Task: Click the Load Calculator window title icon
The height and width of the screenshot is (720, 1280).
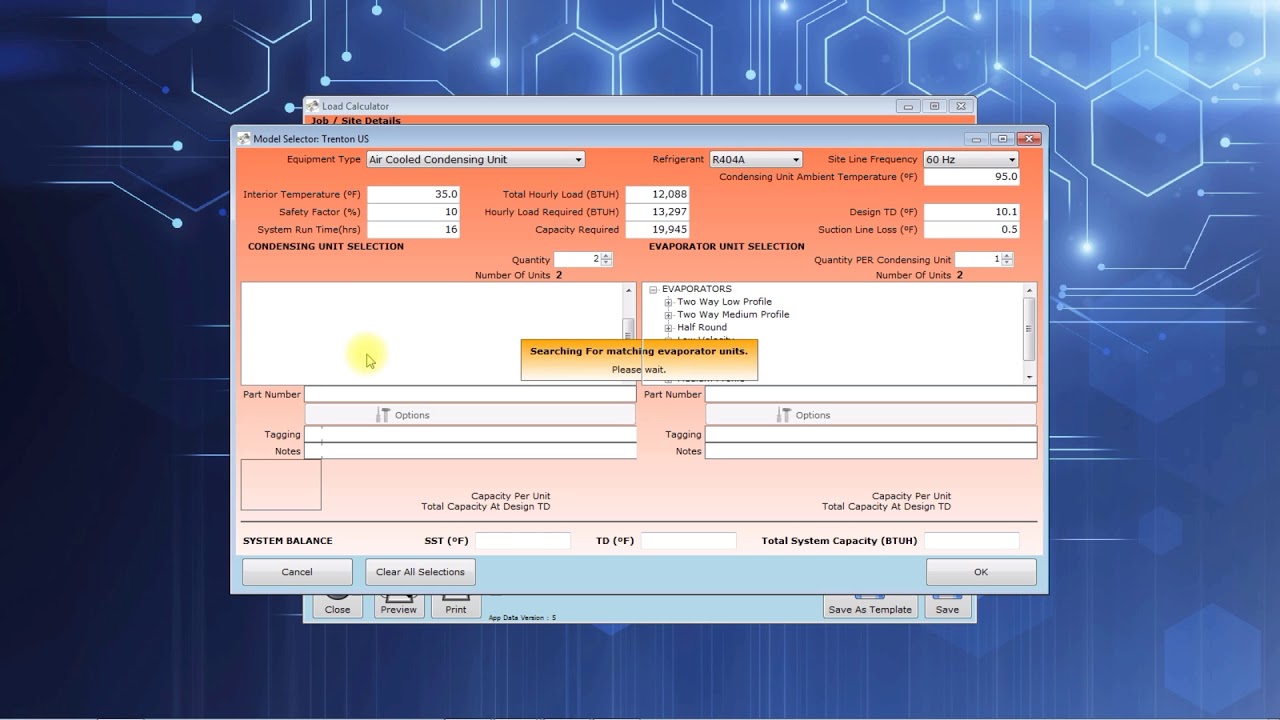Action: (313, 106)
